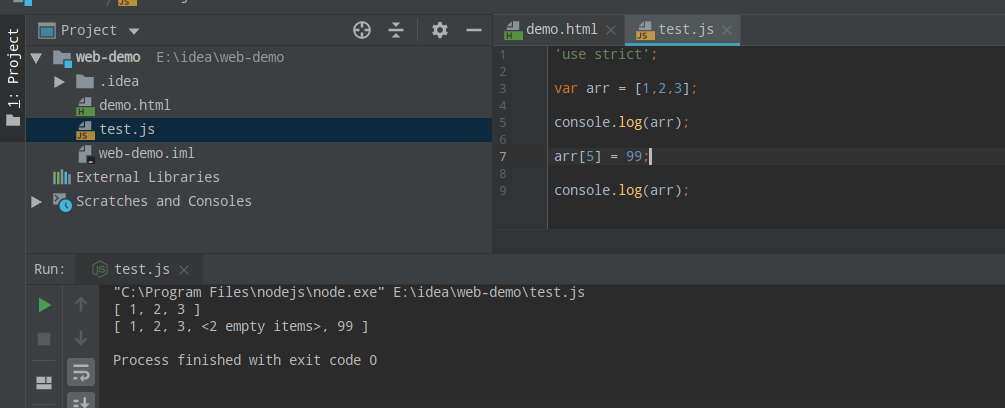The height and width of the screenshot is (408, 1005).
Task: Click the '[ 1, 2, 3 ]' output line
Action: tap(157, 310)
